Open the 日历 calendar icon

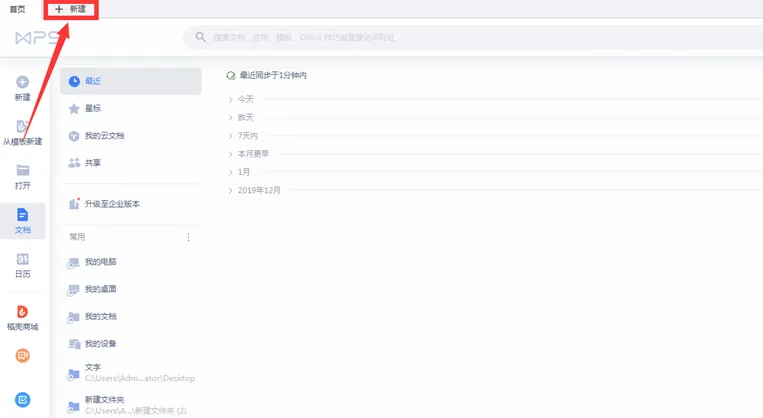(x=22, y=258)
